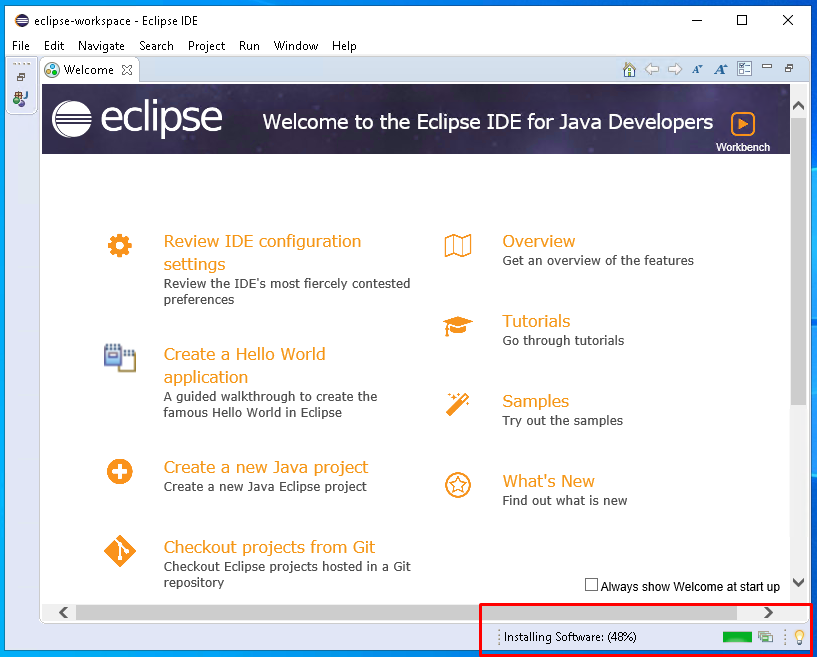Screen dimensions: 817x657
Task: Restore the Welcome view panel
Action: (x=789, y=68)
